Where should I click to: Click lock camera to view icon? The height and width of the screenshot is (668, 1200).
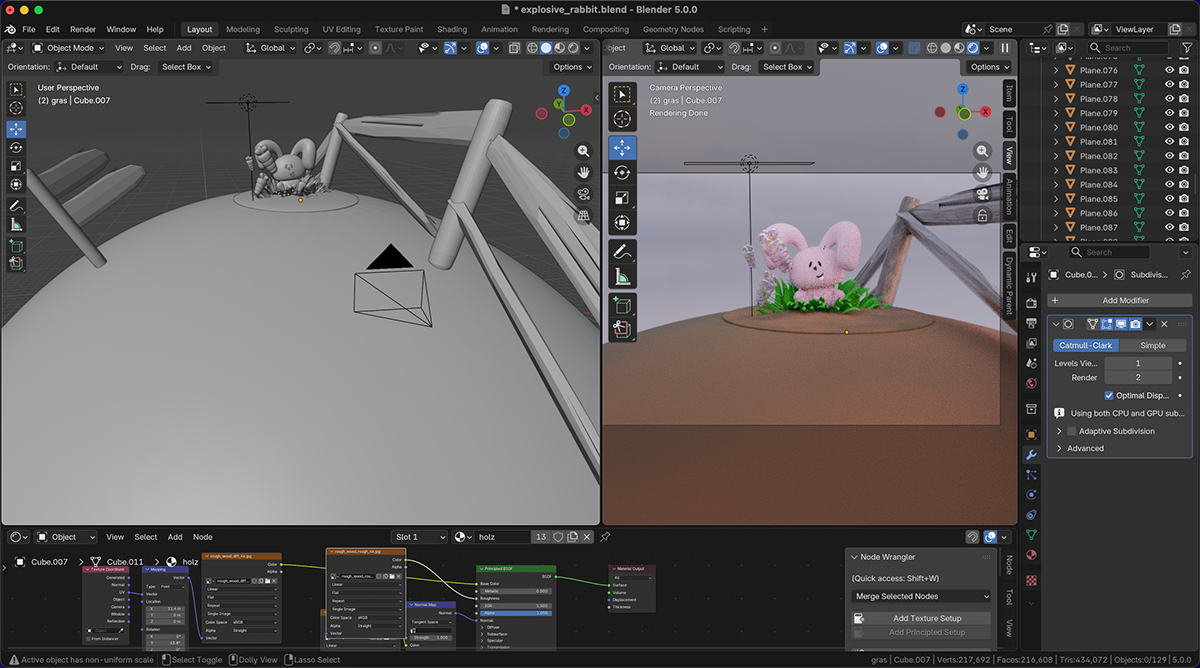[x=983, y=215]
